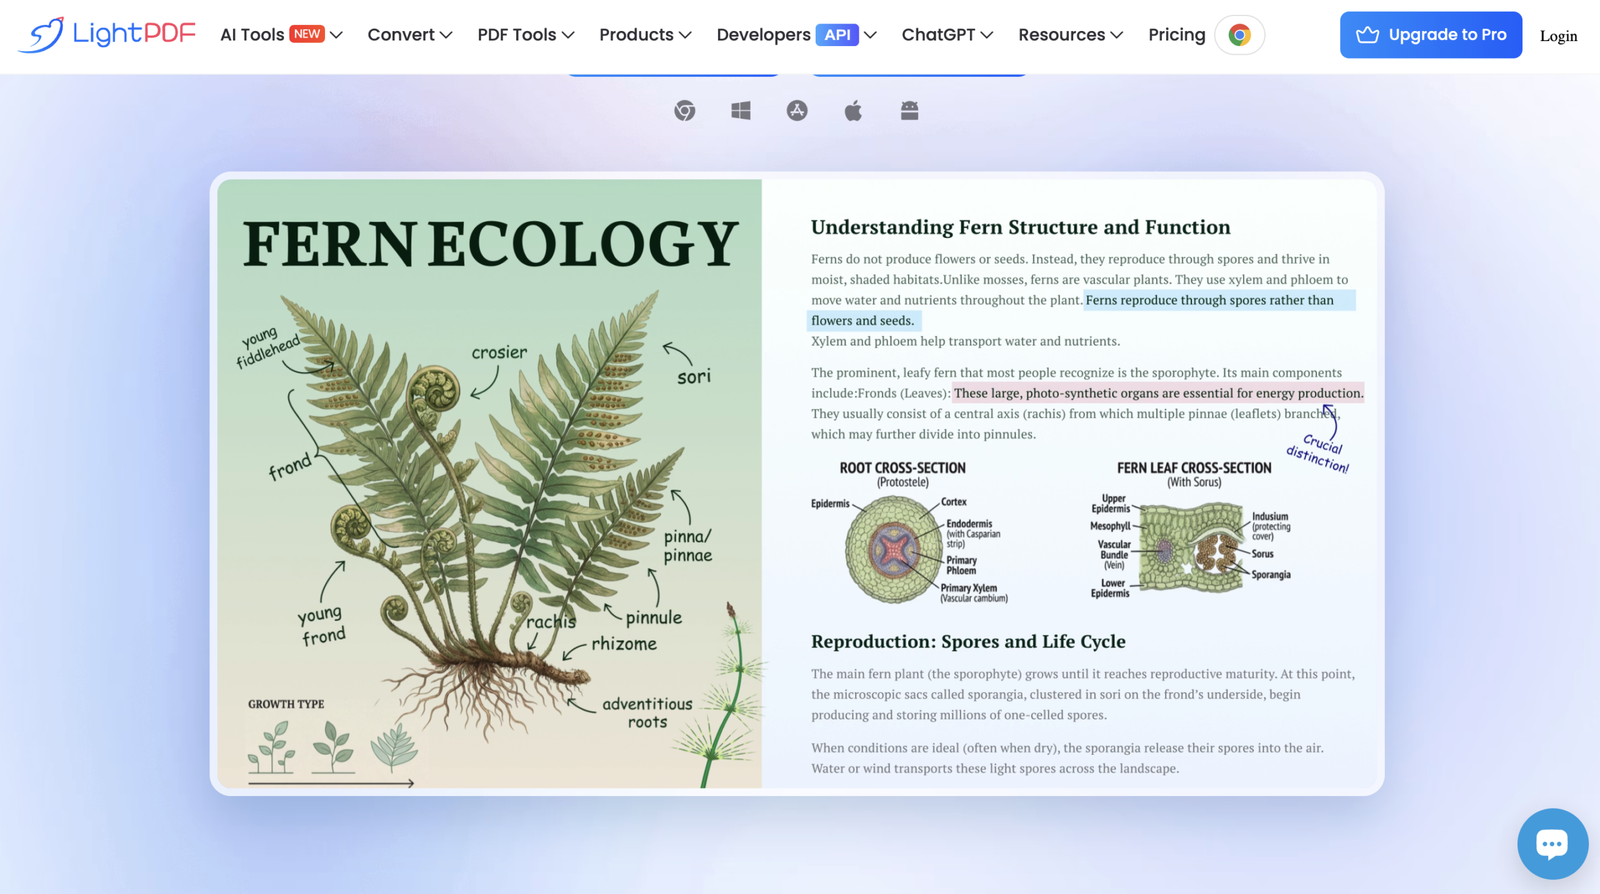Open the Developers API dropdown
Screen dimensions: 1600x894
pyautogui.click(x=796, y=35)
